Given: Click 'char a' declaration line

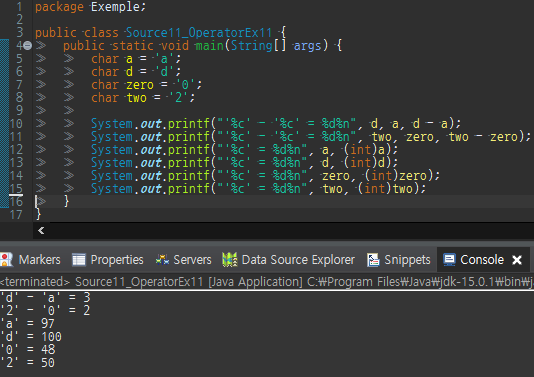Looking at the screenshot, I should [x=136, y=59].
